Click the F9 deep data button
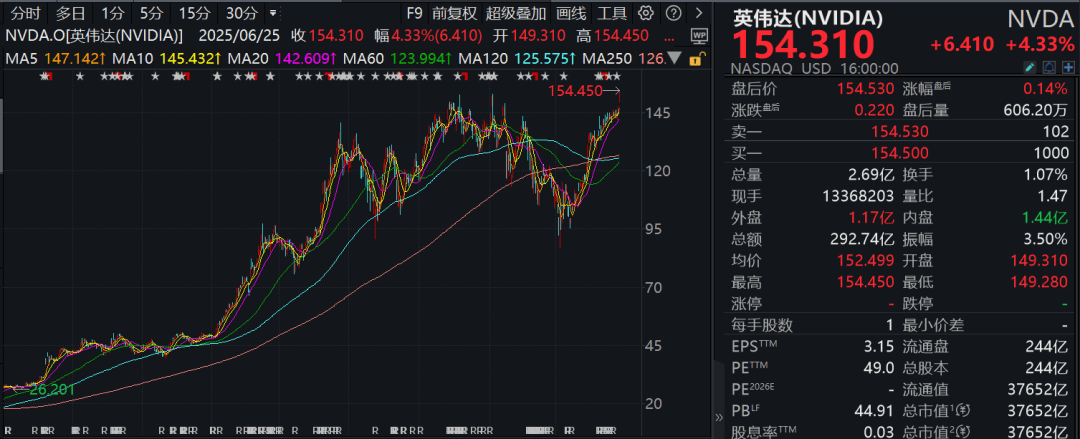The image size is (1080, 439). tap(414, 13)
